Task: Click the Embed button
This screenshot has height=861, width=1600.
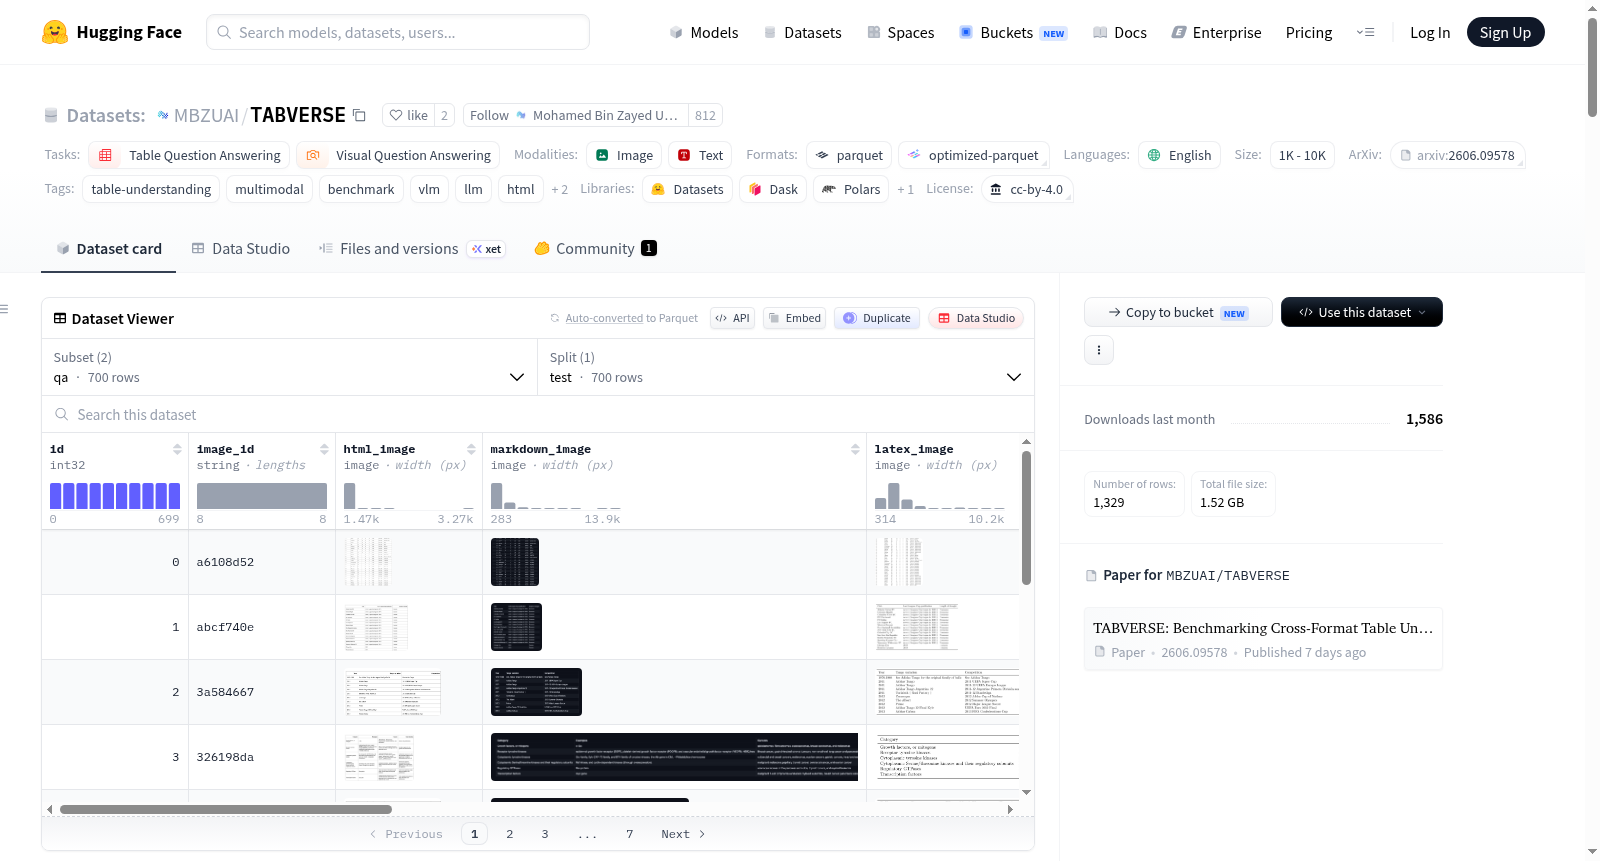Action: [x=794, y=318]
